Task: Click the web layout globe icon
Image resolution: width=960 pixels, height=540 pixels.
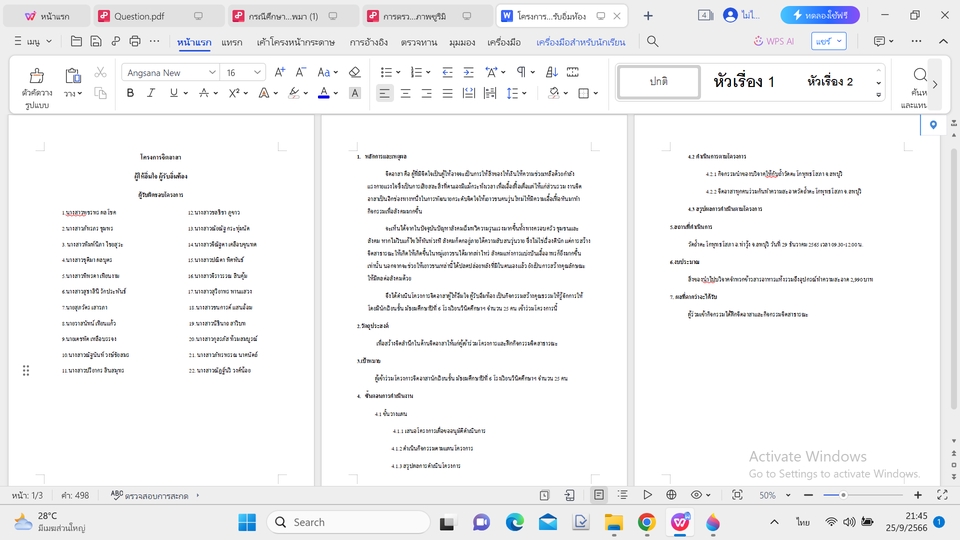Action: click(672, 495)
